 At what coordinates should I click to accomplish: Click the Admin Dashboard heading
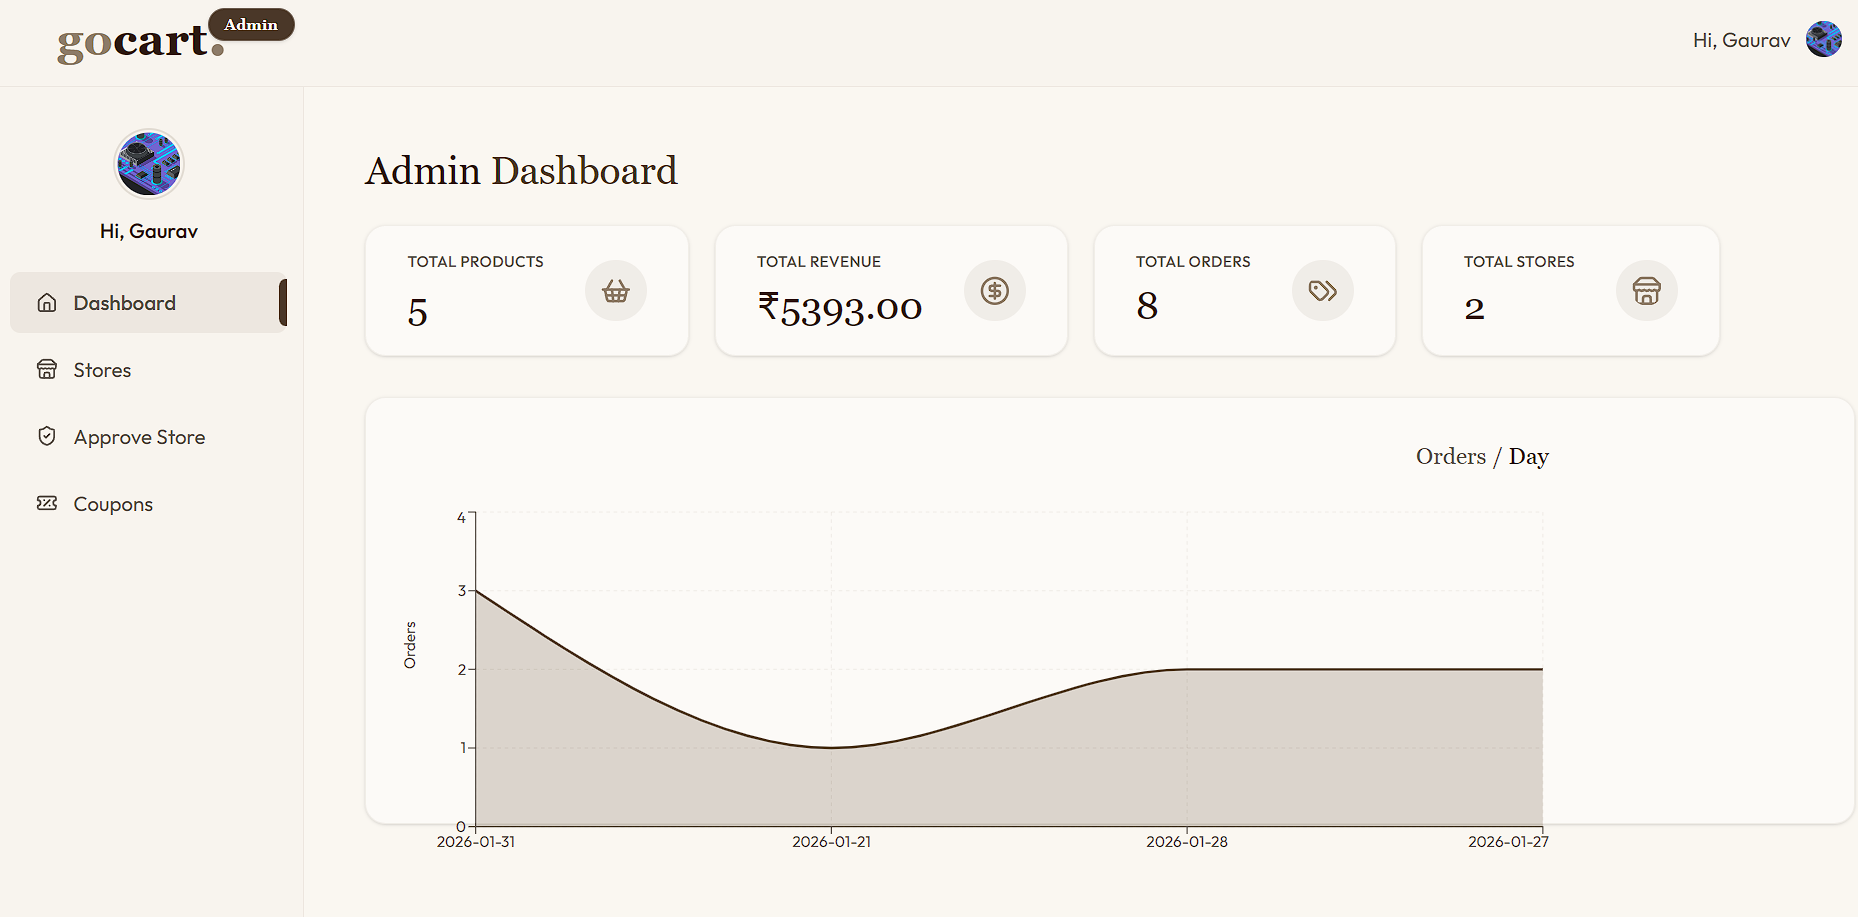[521, 171]
